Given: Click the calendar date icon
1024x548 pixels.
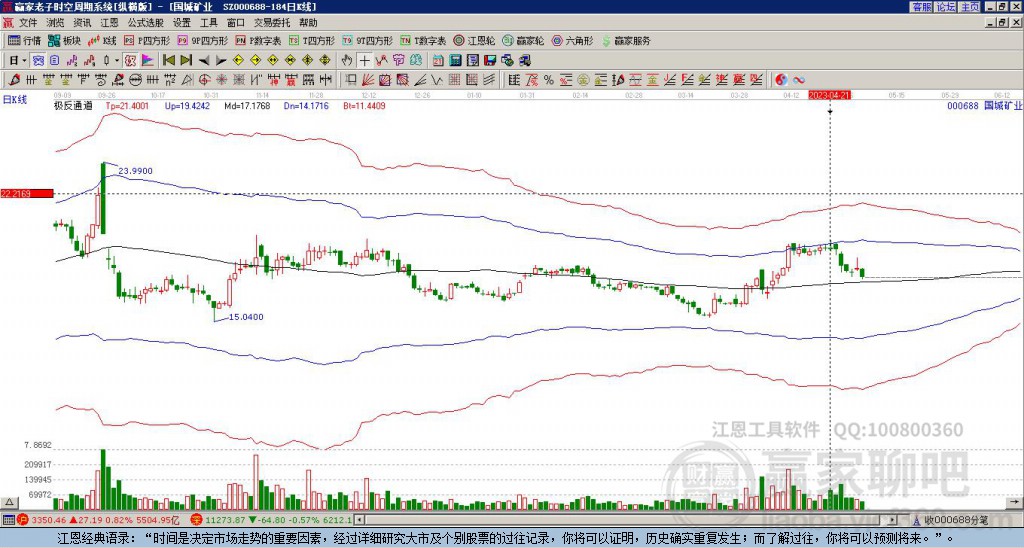Looking at the screenshot, I should pos(438,61).
